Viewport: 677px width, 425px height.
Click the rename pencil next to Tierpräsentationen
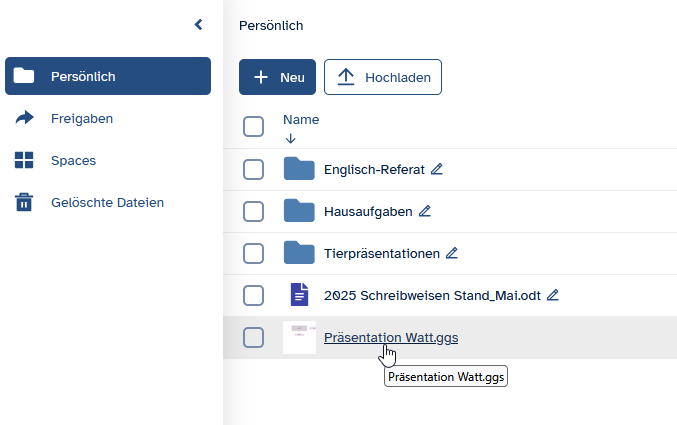(x=451, y=253)
